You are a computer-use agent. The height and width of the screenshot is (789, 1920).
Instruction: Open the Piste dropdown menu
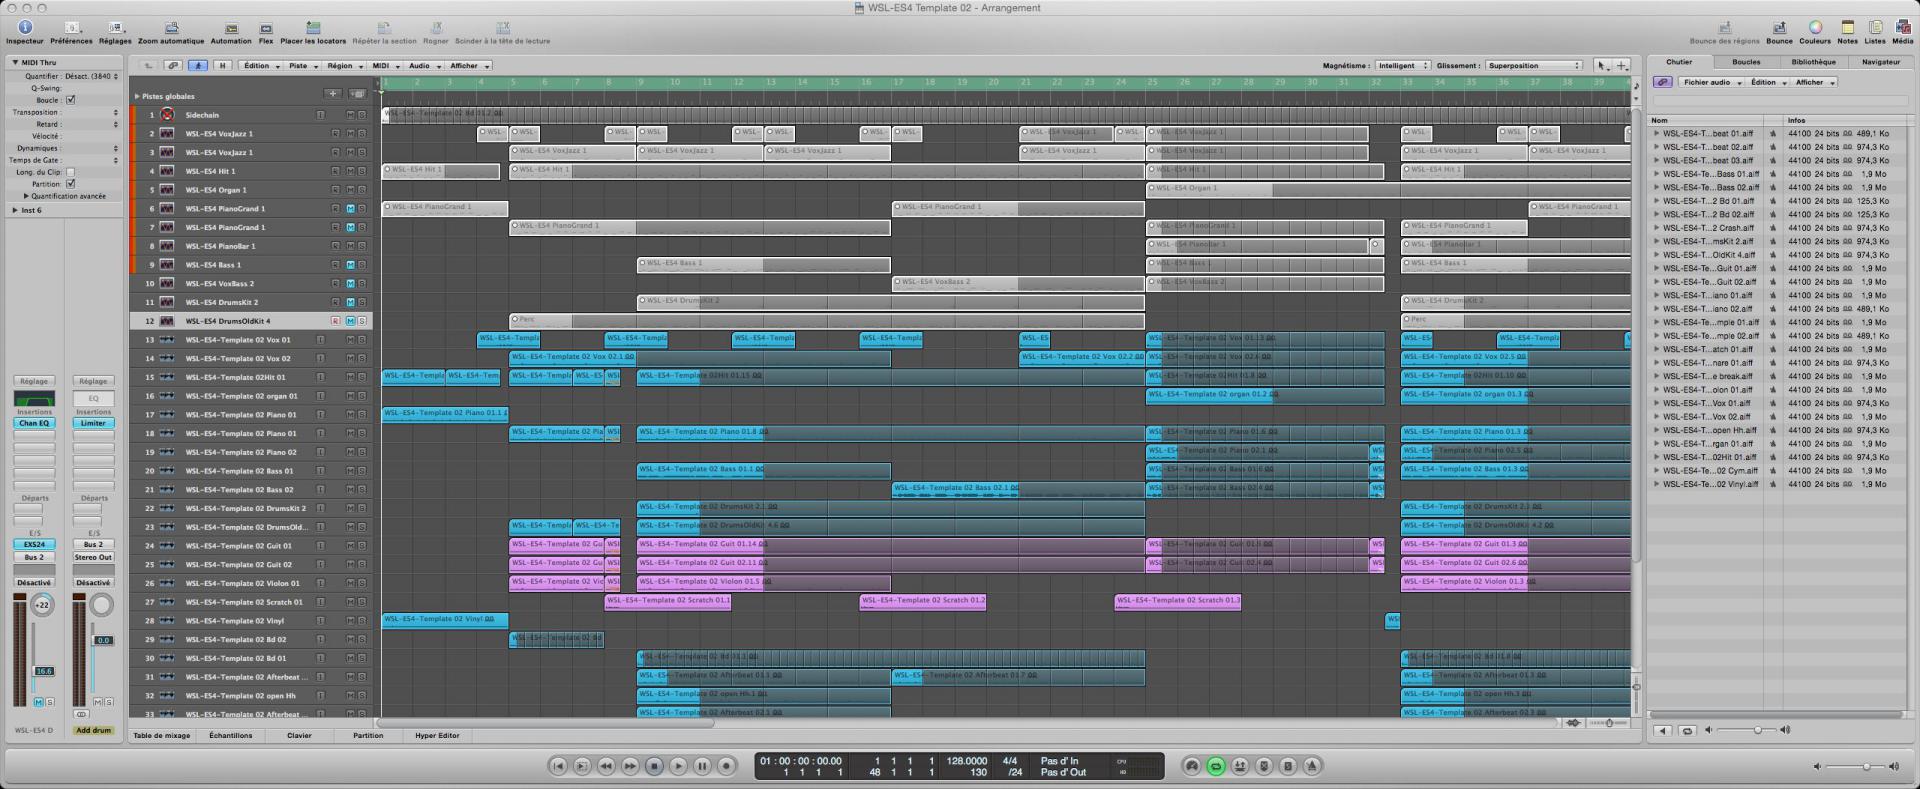tap(302, 66)
